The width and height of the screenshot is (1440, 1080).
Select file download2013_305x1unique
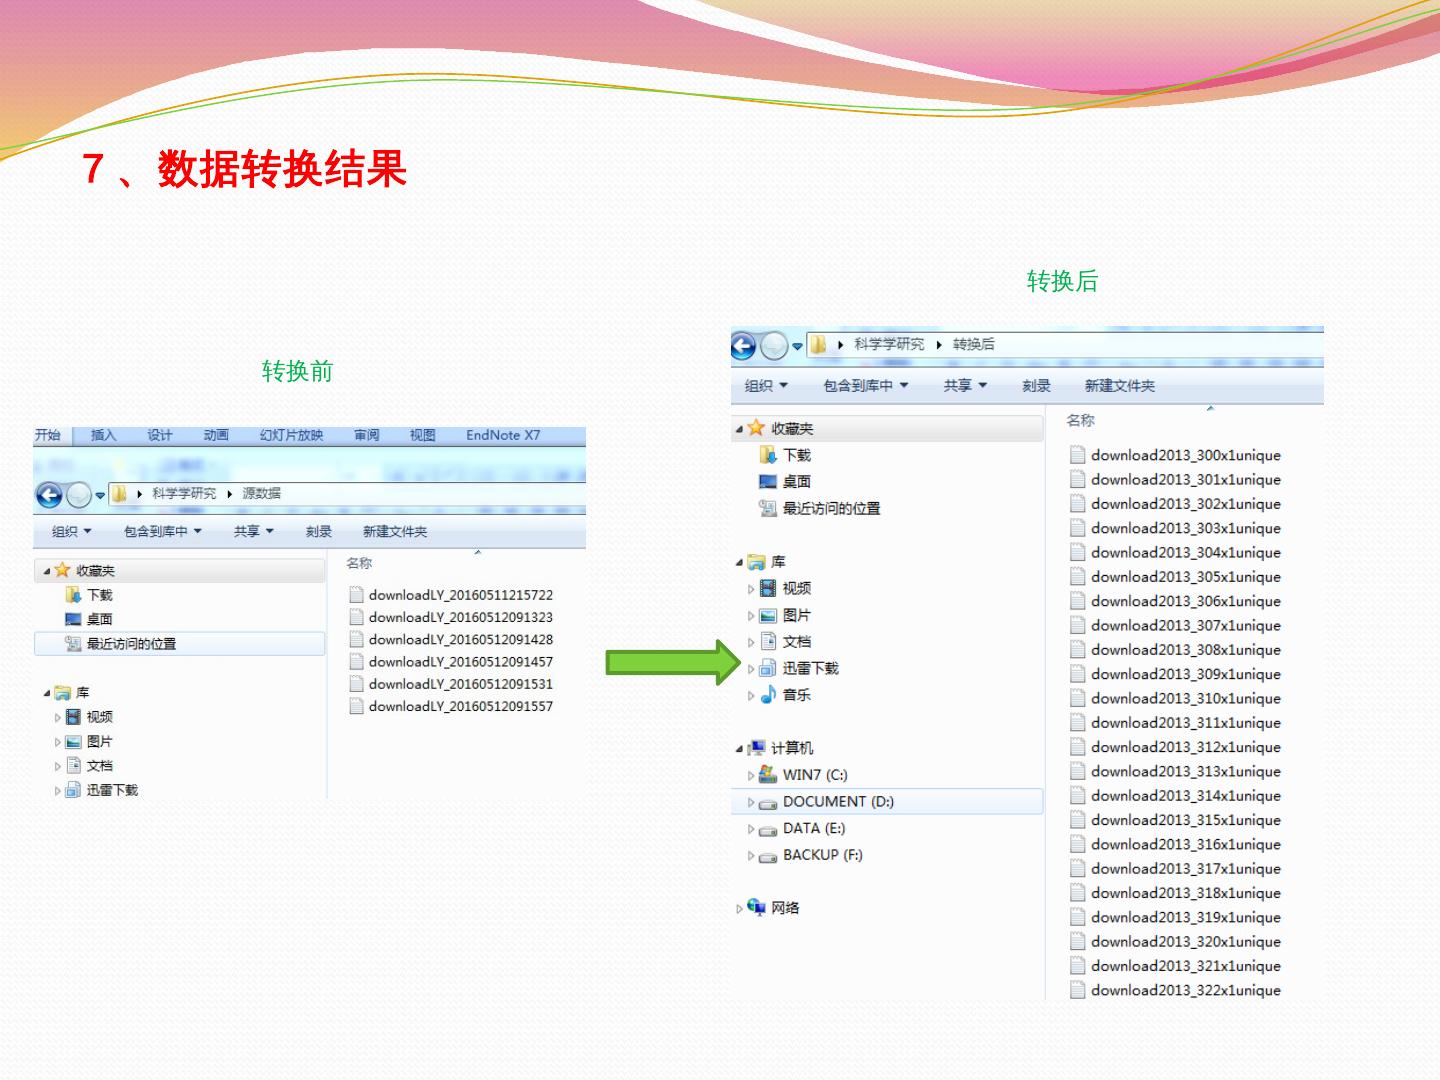click(x=1186, y=577)
